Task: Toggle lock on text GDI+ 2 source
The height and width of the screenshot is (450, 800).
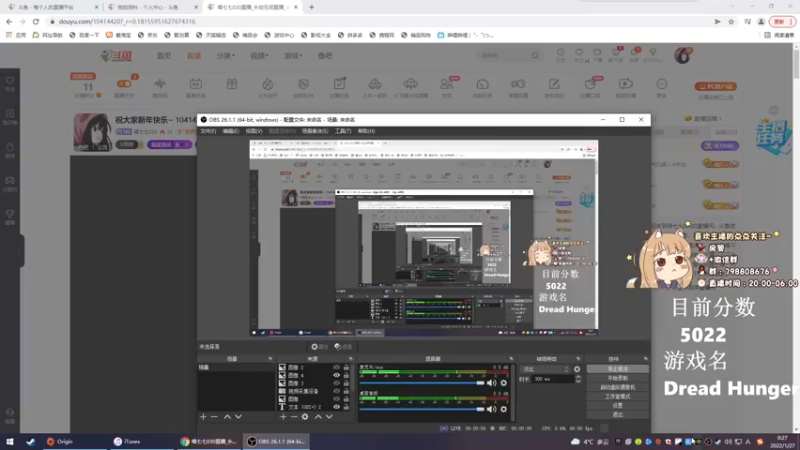Action: [346, 407]
